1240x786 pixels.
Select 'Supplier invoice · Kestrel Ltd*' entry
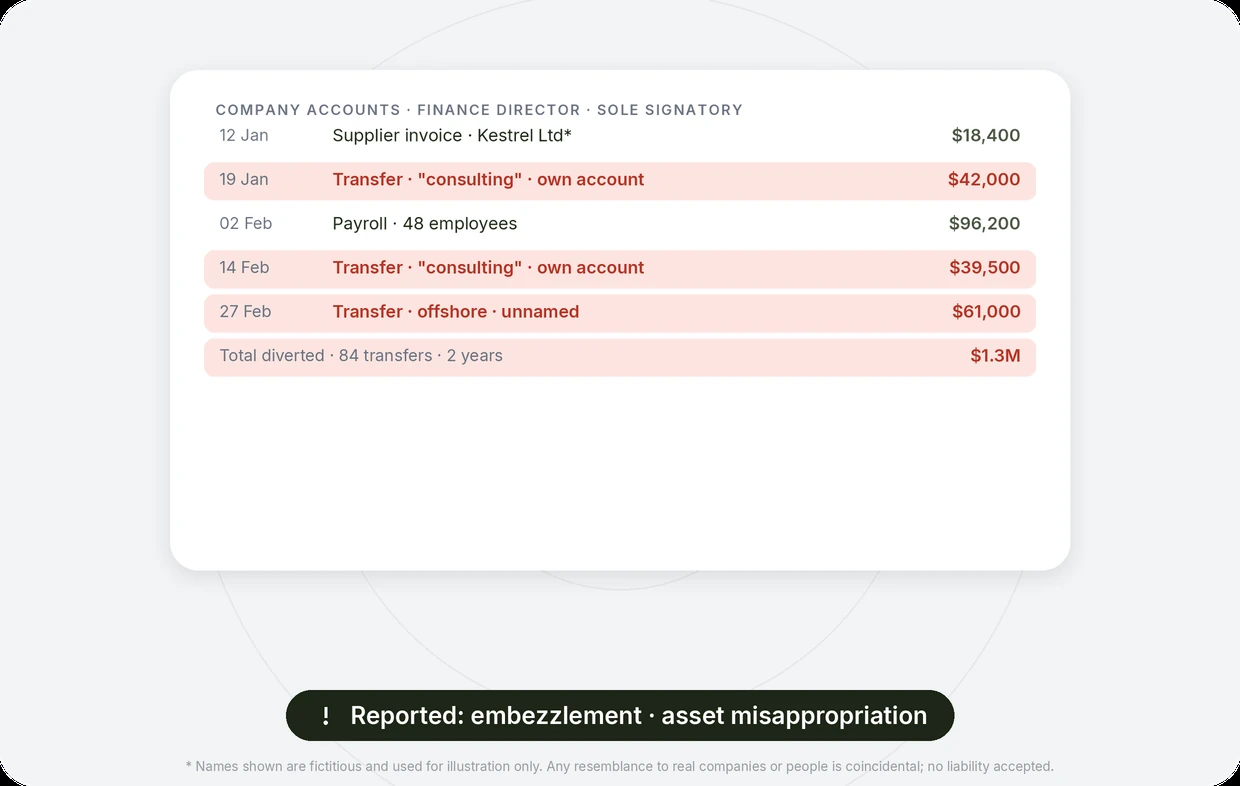tap(452, 136)
